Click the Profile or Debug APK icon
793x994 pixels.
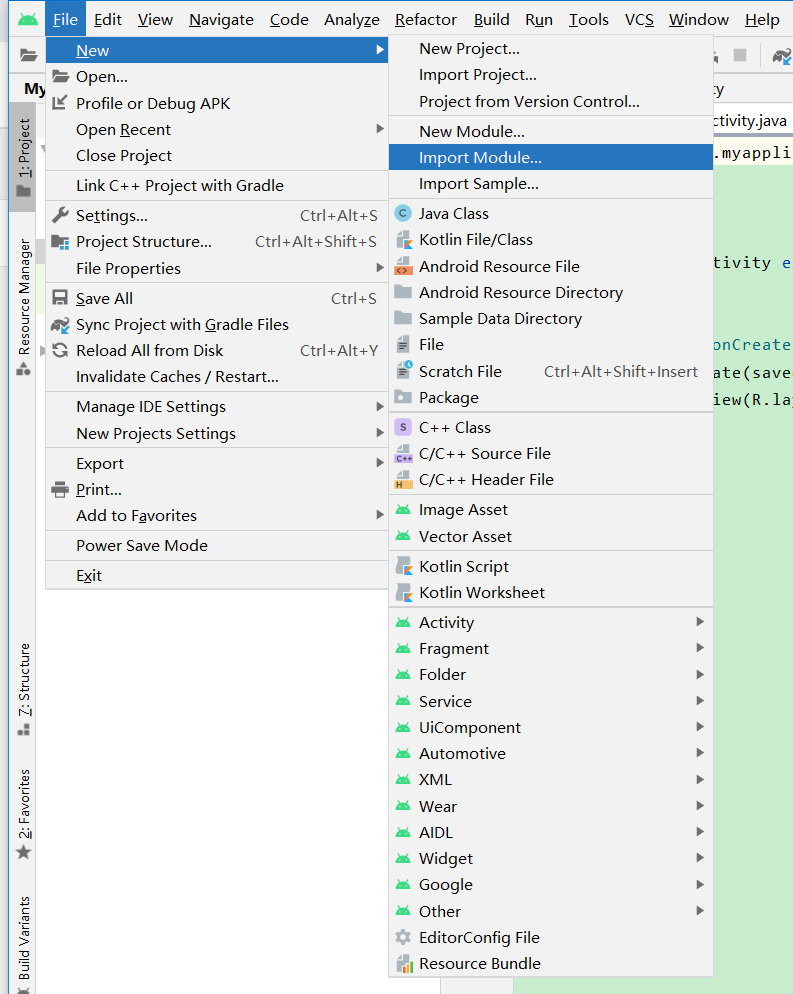pos(60,103)
